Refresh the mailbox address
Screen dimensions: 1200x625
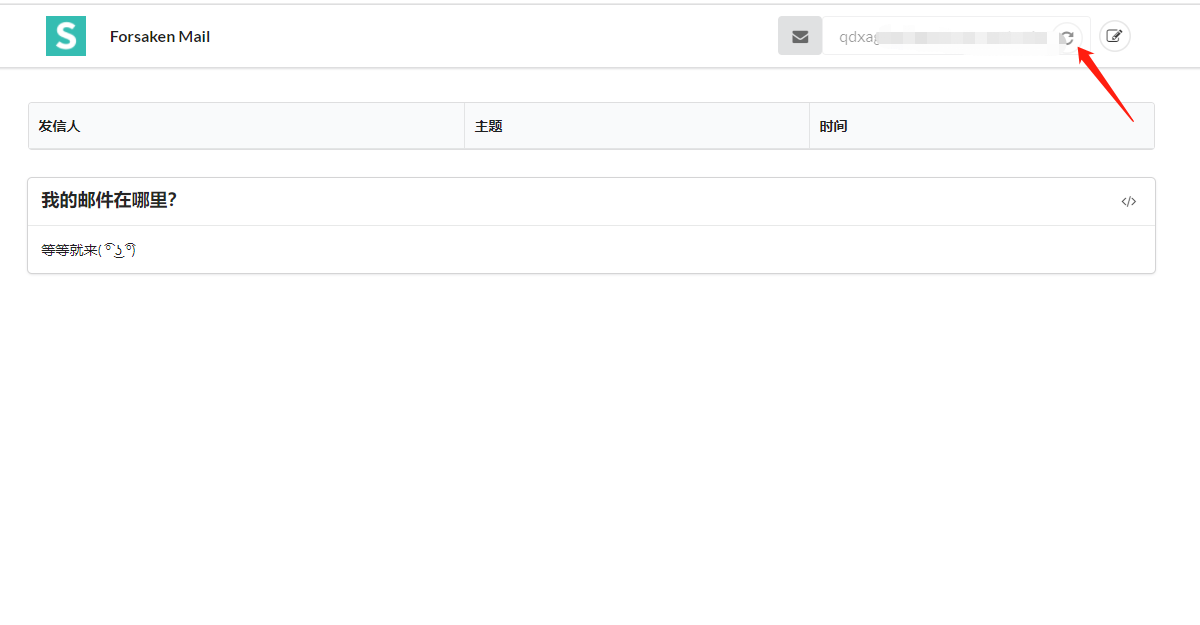1067,37
